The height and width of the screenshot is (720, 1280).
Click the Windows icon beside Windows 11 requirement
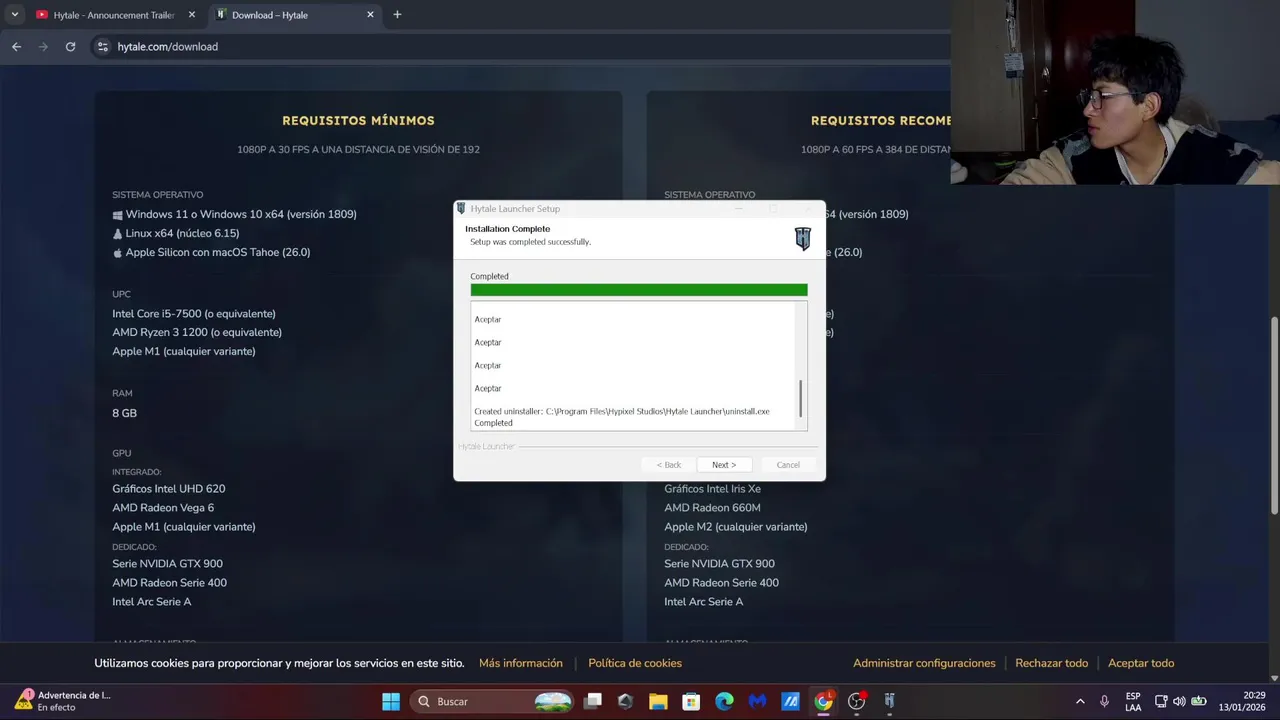118,215
